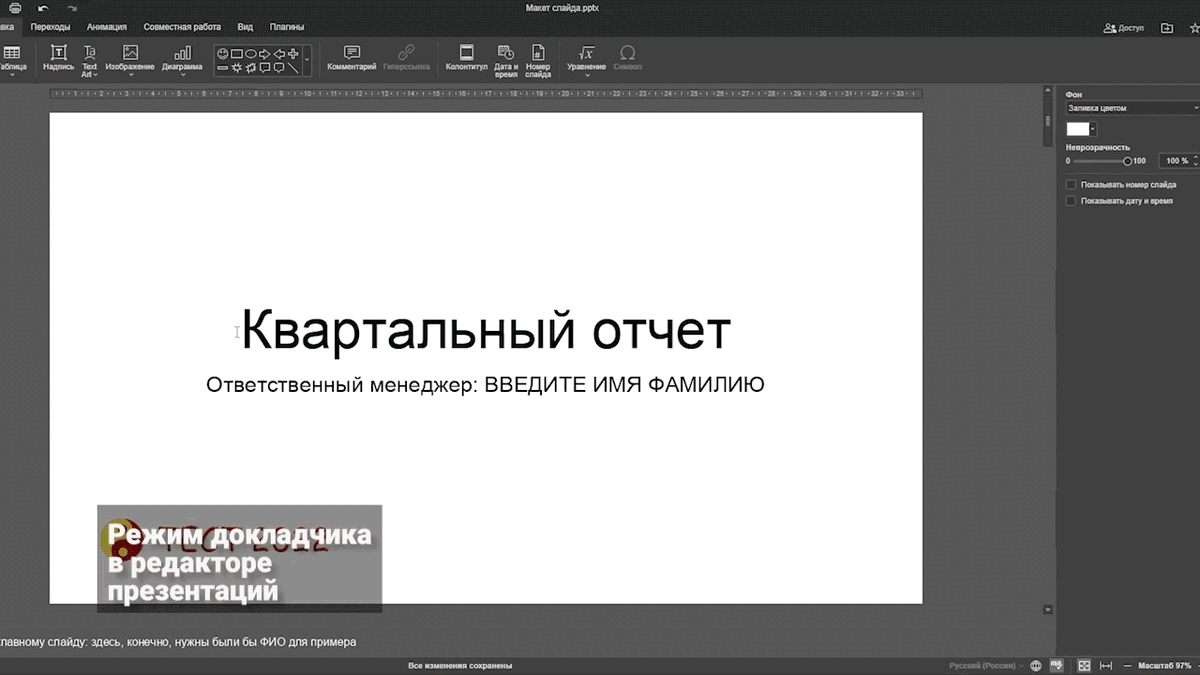Insert slide number via Номер слайда
This screenshot has height=675, width=1200.
pos(538,60)
